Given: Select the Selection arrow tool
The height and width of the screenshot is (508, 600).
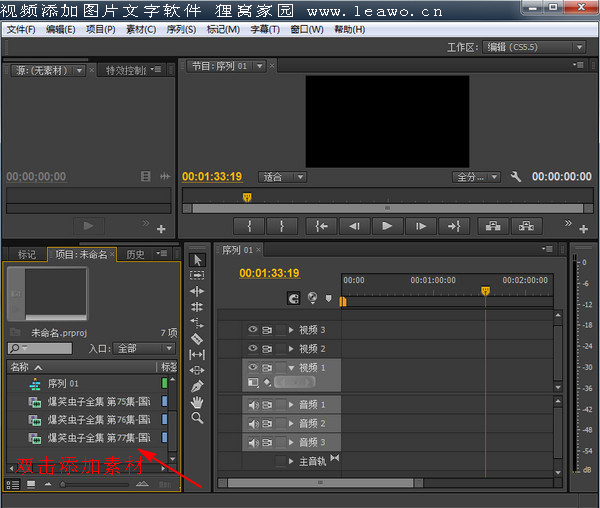Looking at the screenshot, I should 197,260.
